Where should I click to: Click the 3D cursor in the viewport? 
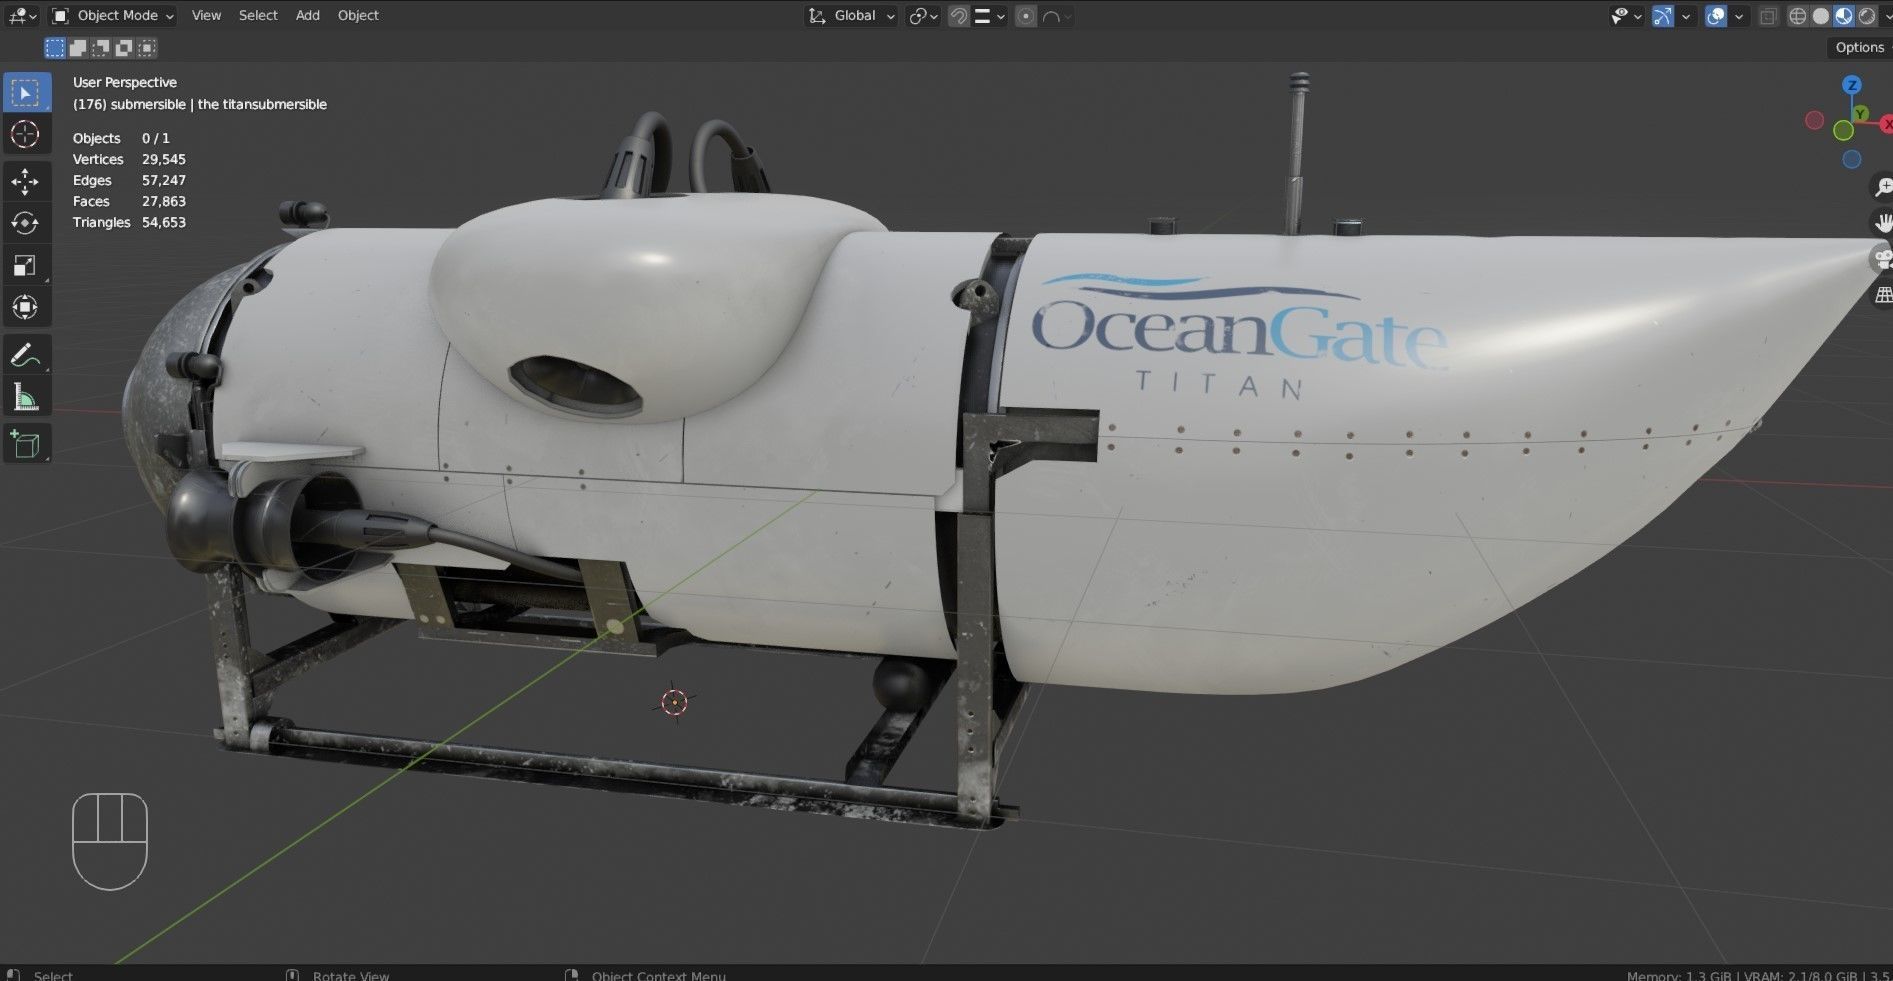pyautogui.click(x=674, y=702)
